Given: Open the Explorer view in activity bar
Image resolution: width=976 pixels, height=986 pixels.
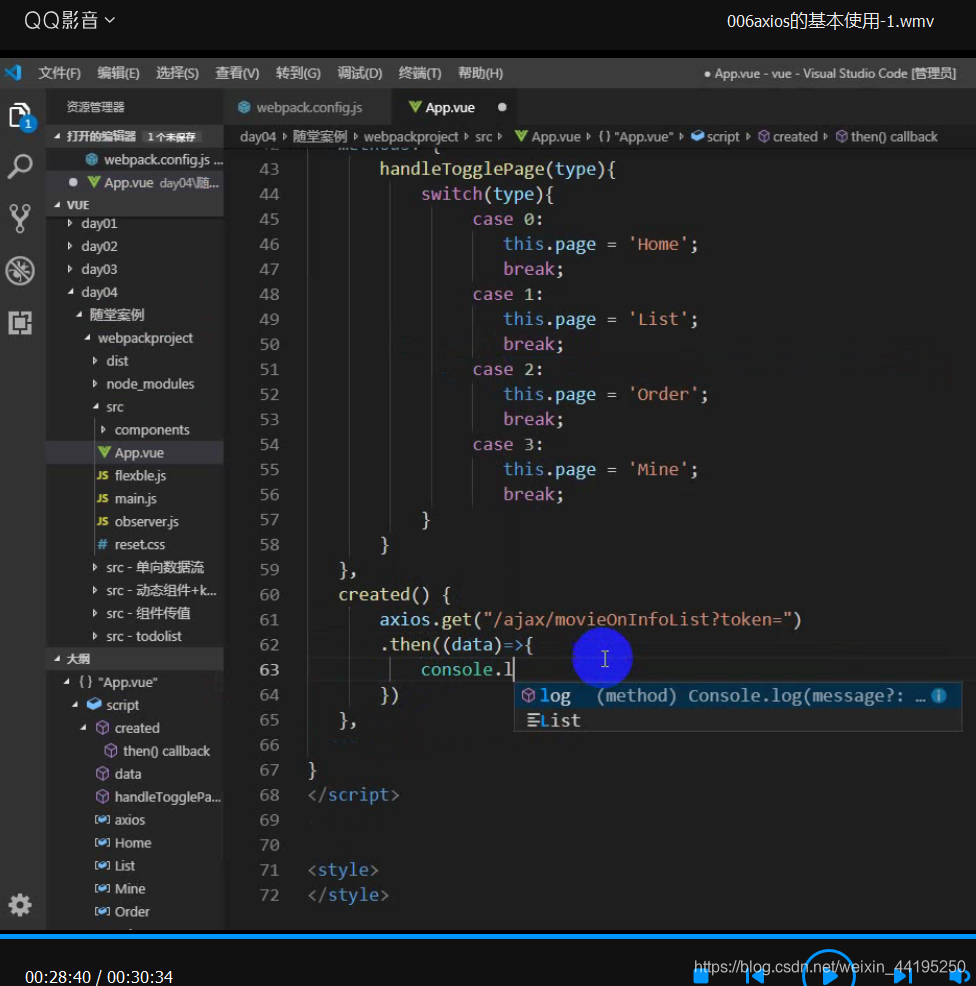Looking at the screenshot, I should click(20, 115).
